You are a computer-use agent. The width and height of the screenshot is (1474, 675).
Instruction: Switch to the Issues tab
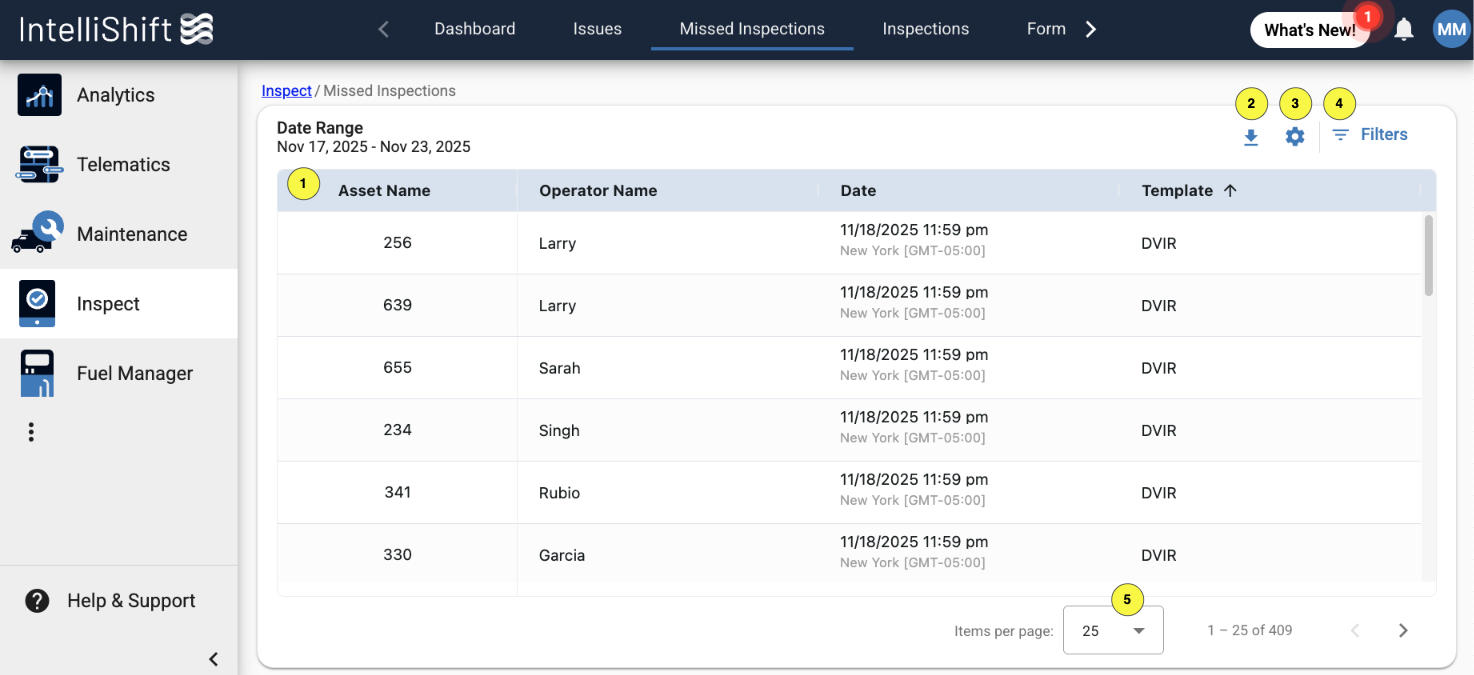click(x=597, y=29)
